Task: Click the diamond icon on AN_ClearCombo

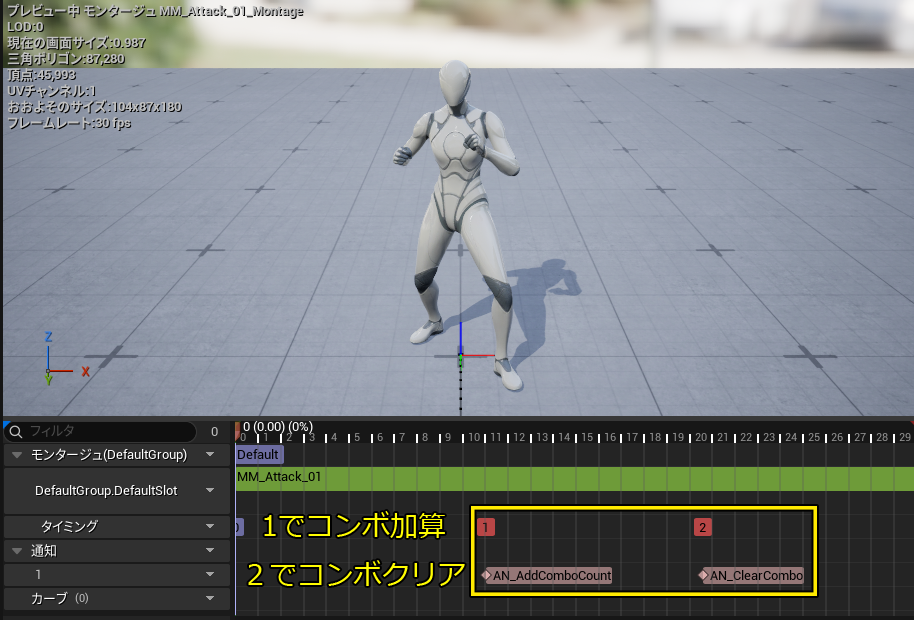Action: (703, 576)
